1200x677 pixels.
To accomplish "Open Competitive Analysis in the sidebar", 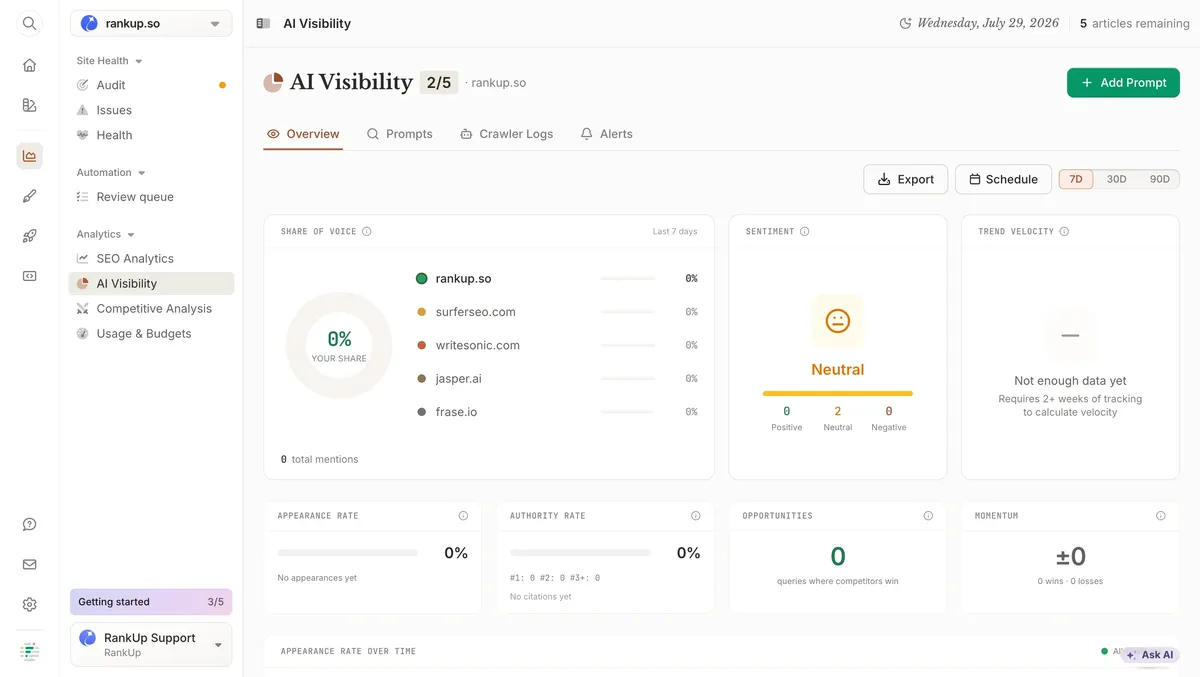I will click(x=151, y=309).
